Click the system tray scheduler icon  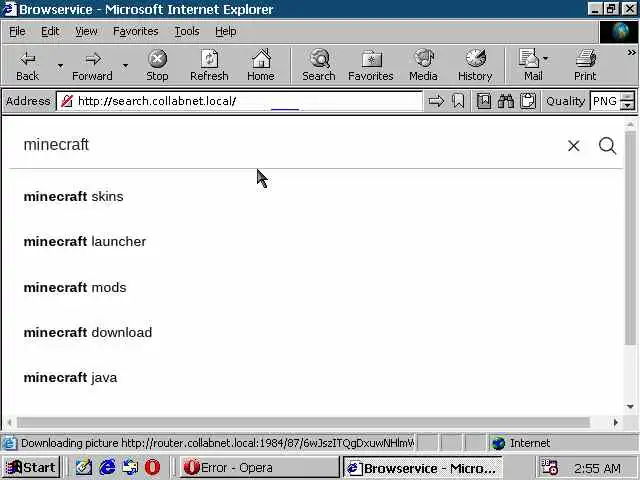tap(549, 467)
